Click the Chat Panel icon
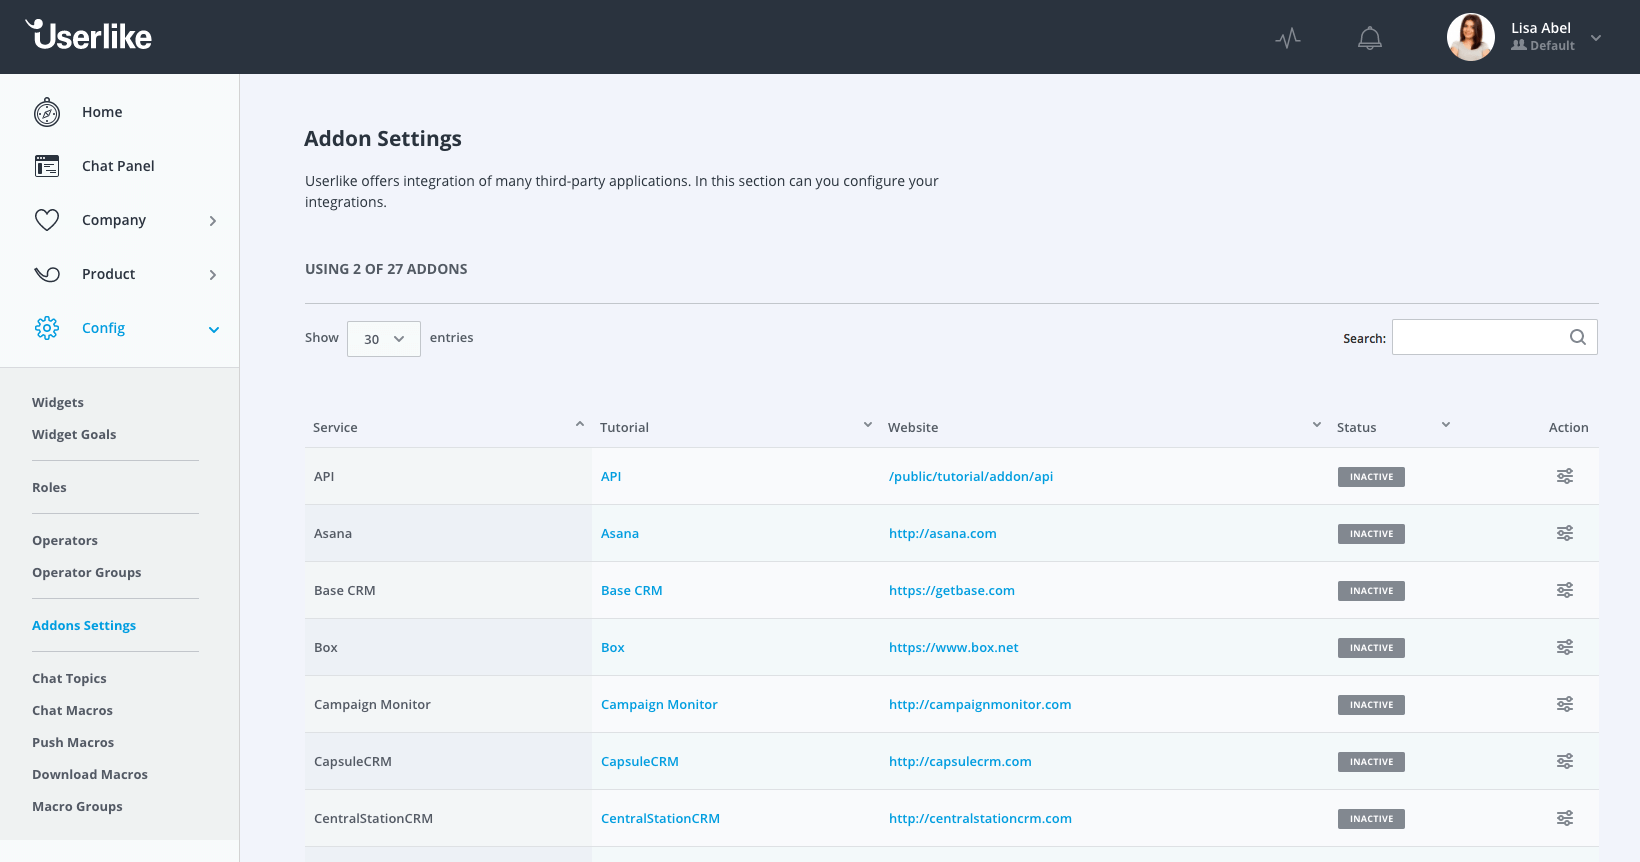The width and height of the screenshot is (1640, 862). (47, 166)
